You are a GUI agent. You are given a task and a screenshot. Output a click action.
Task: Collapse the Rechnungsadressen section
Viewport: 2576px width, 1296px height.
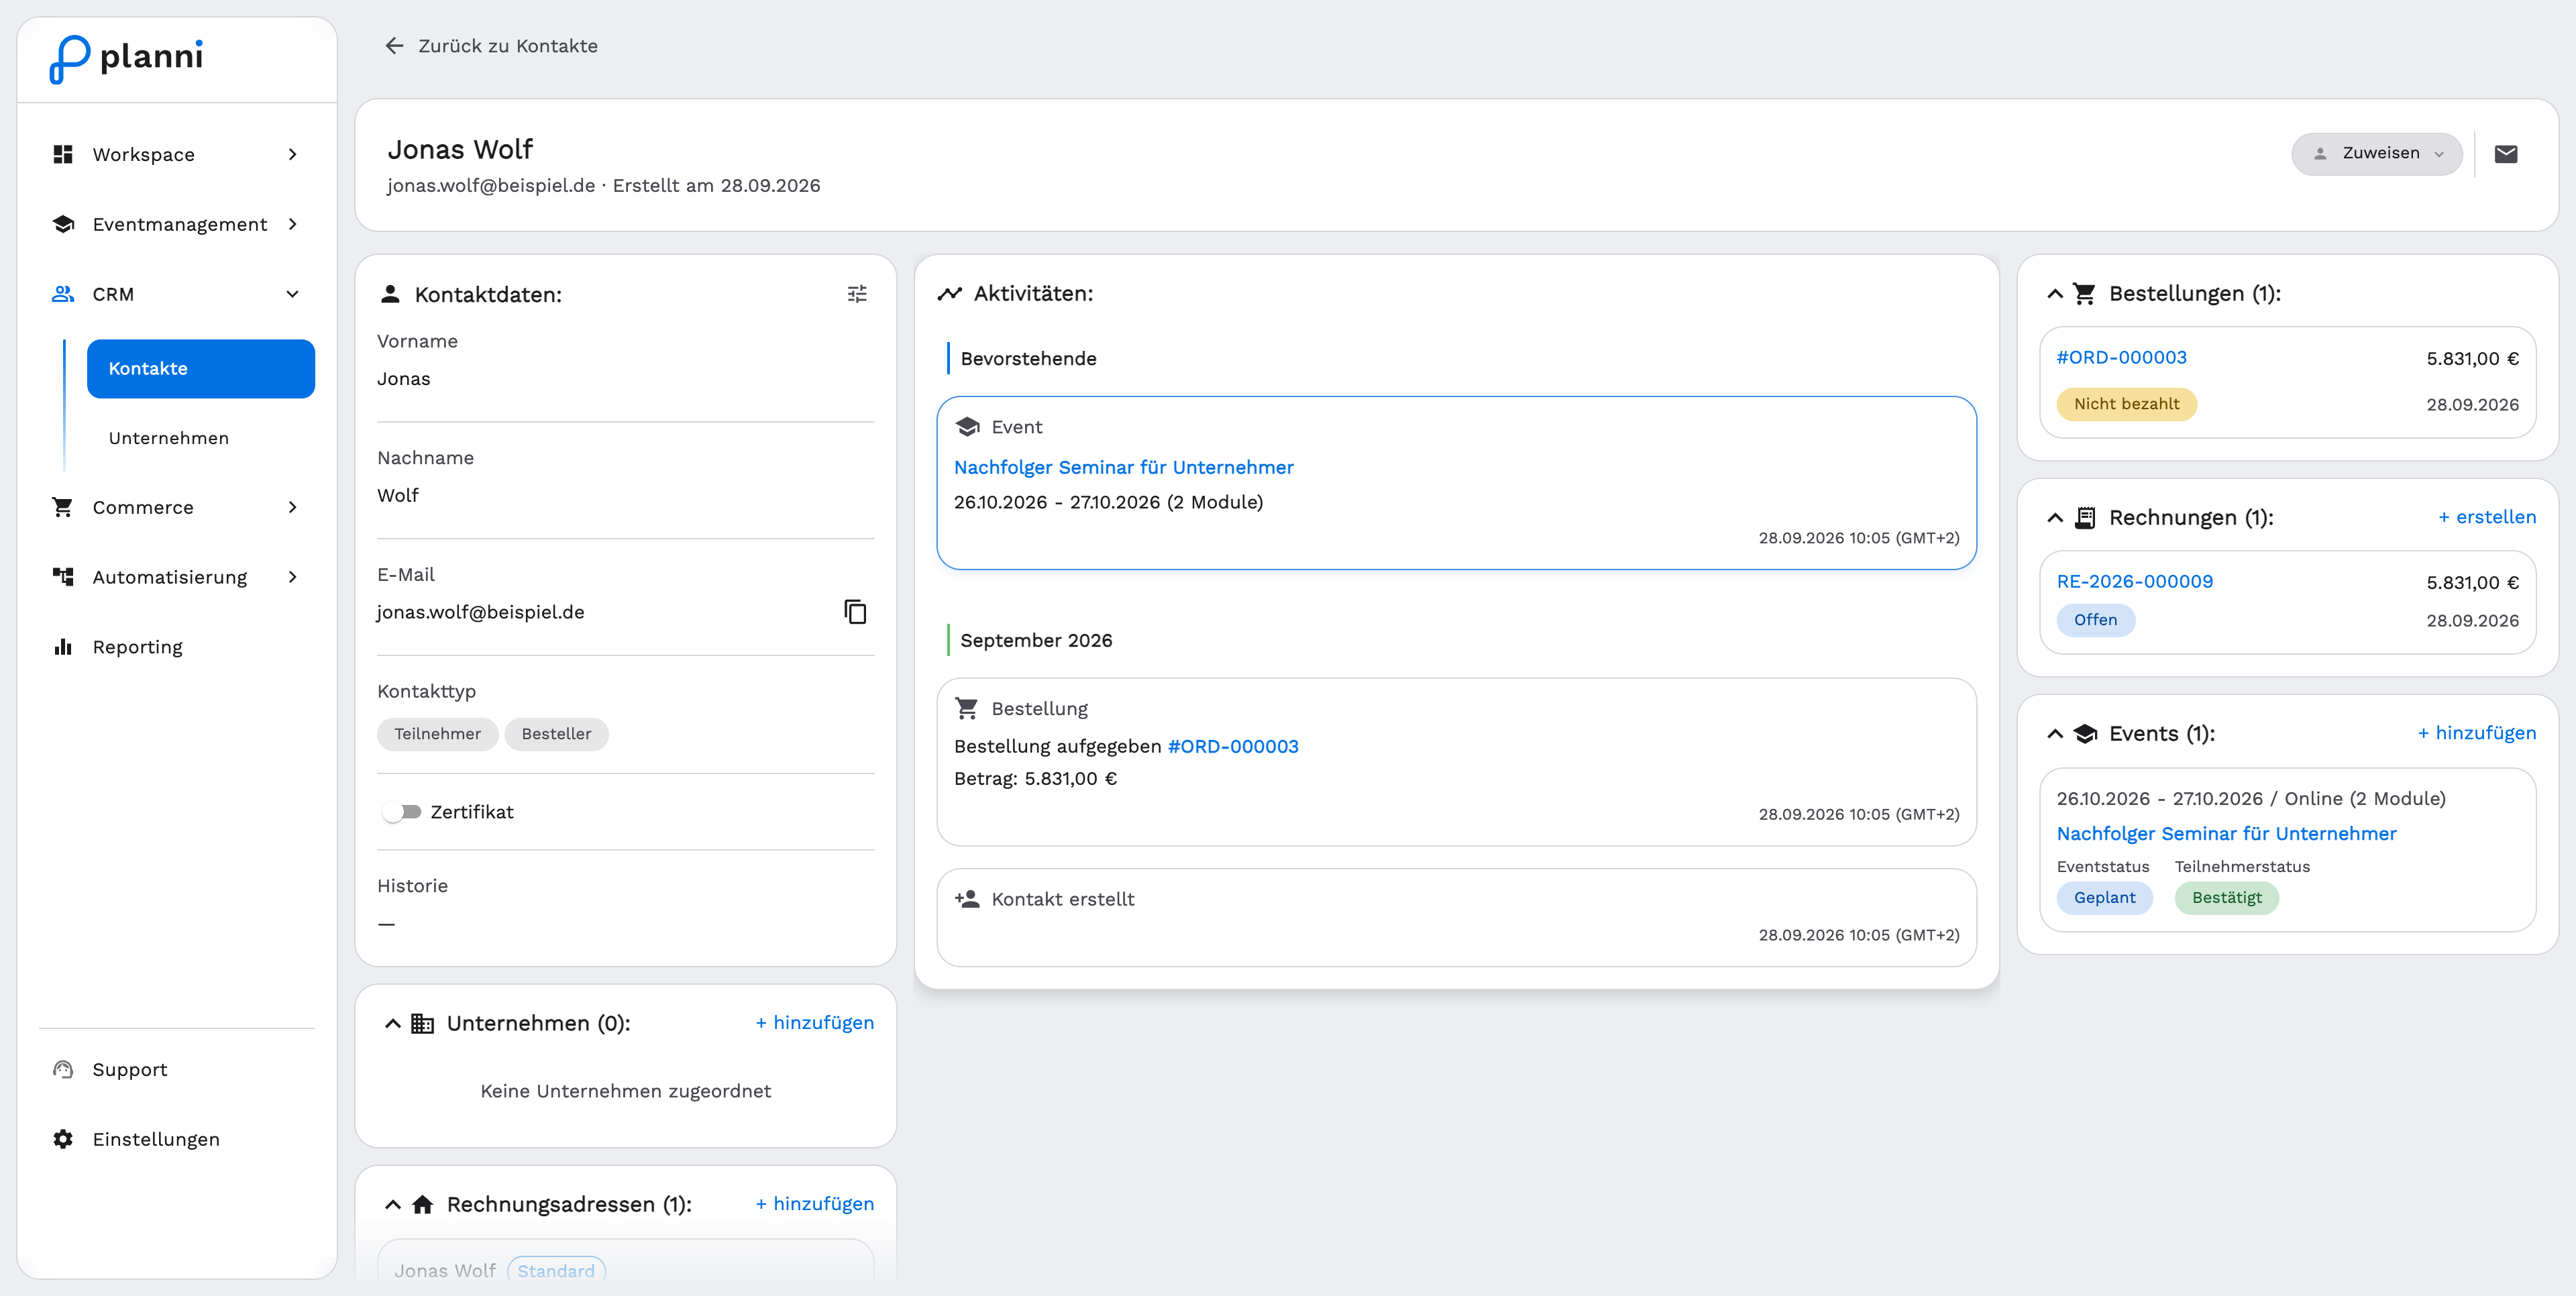393,1205
